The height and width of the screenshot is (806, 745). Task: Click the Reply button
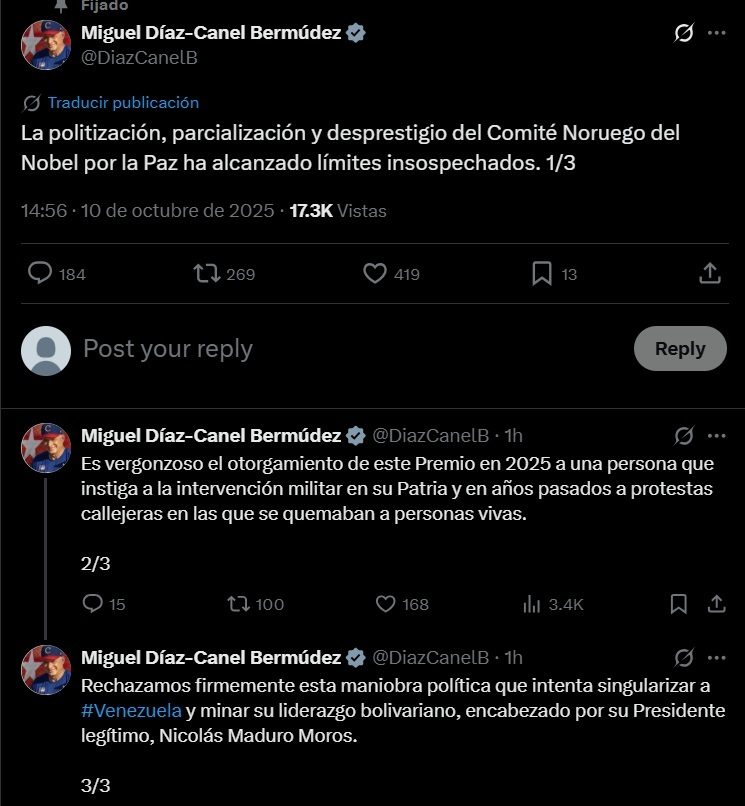(x=680, y=348)
